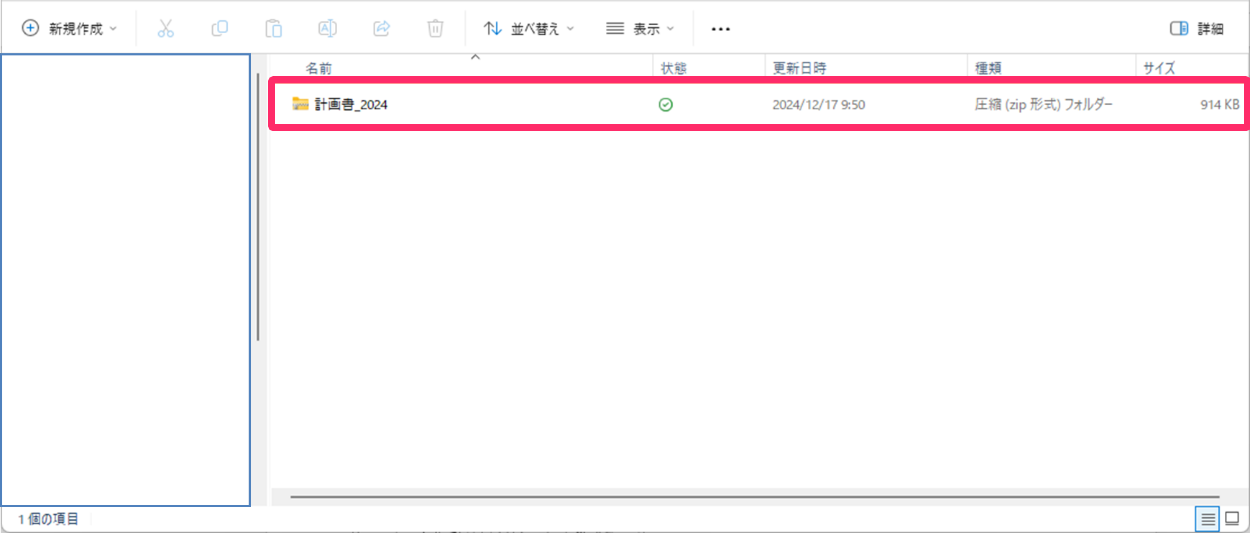Screen dimensions: 1250x533
Task: Open the 表示 view dropdown
Action: tap(640, 29)
